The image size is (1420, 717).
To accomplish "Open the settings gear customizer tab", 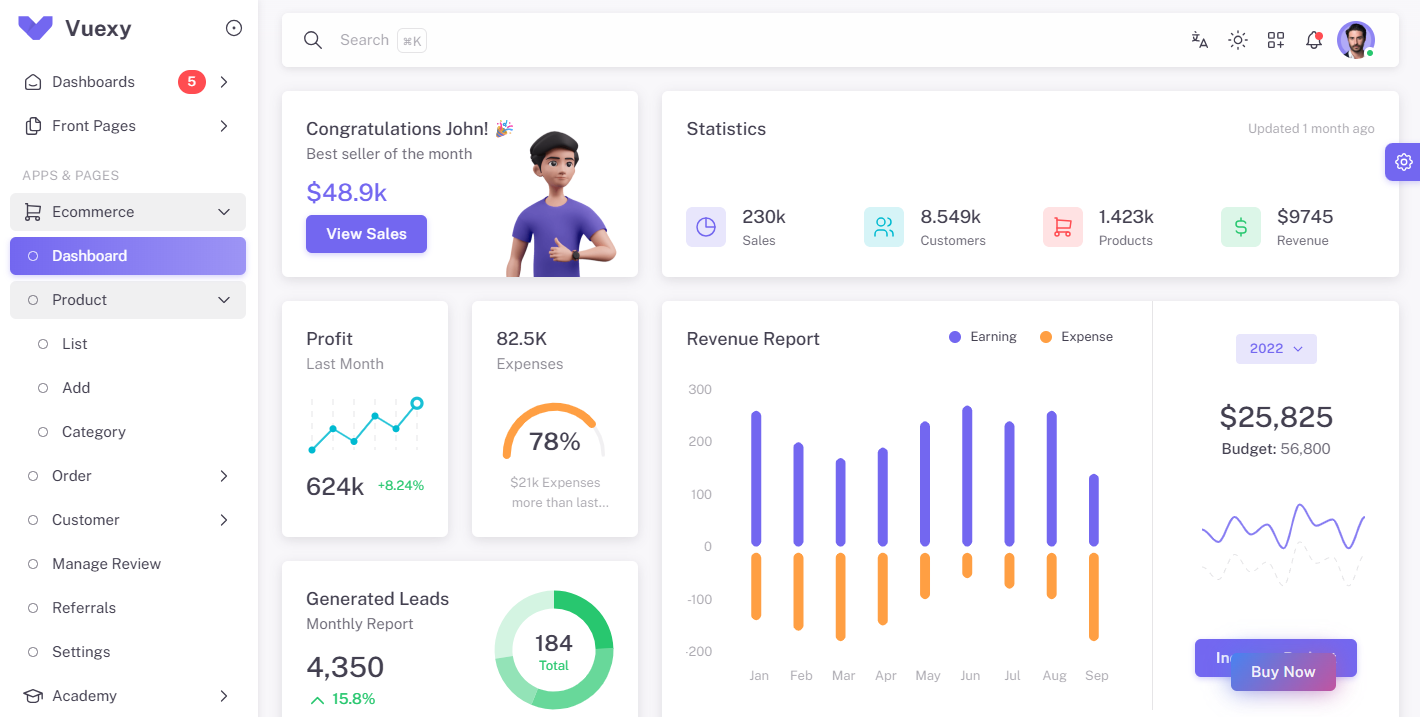I will (x=1403, y=162).
